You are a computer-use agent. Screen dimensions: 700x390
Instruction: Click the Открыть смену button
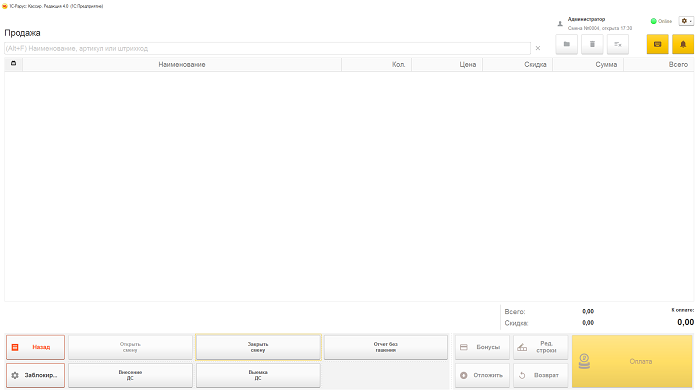click(x=130, y=347)
